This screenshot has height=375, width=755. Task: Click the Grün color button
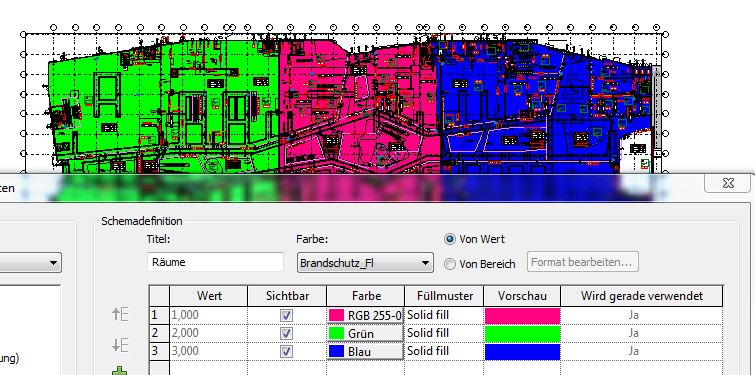coord(365,333)
